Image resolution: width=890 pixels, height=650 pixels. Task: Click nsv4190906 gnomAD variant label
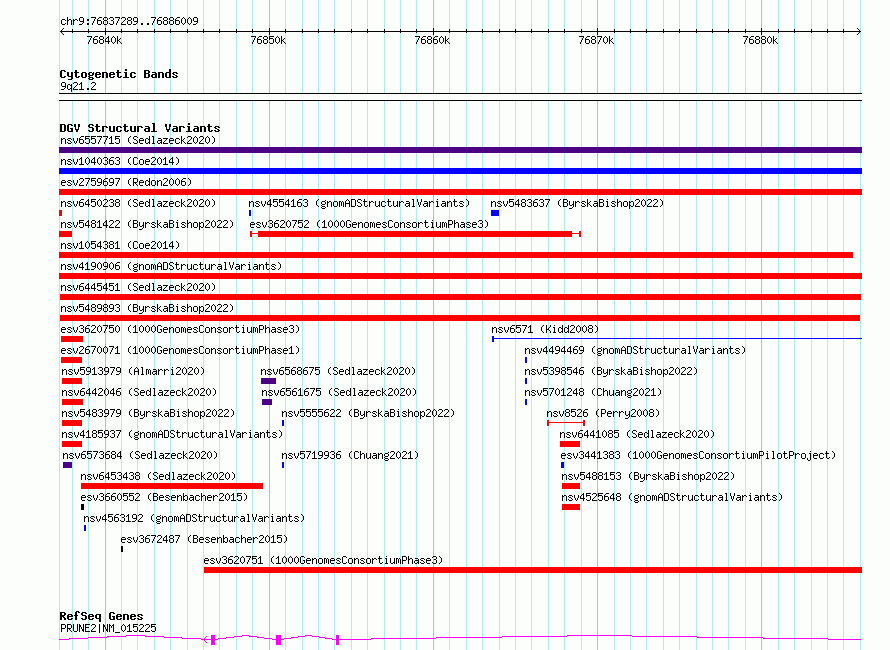[x=171, y=266]
